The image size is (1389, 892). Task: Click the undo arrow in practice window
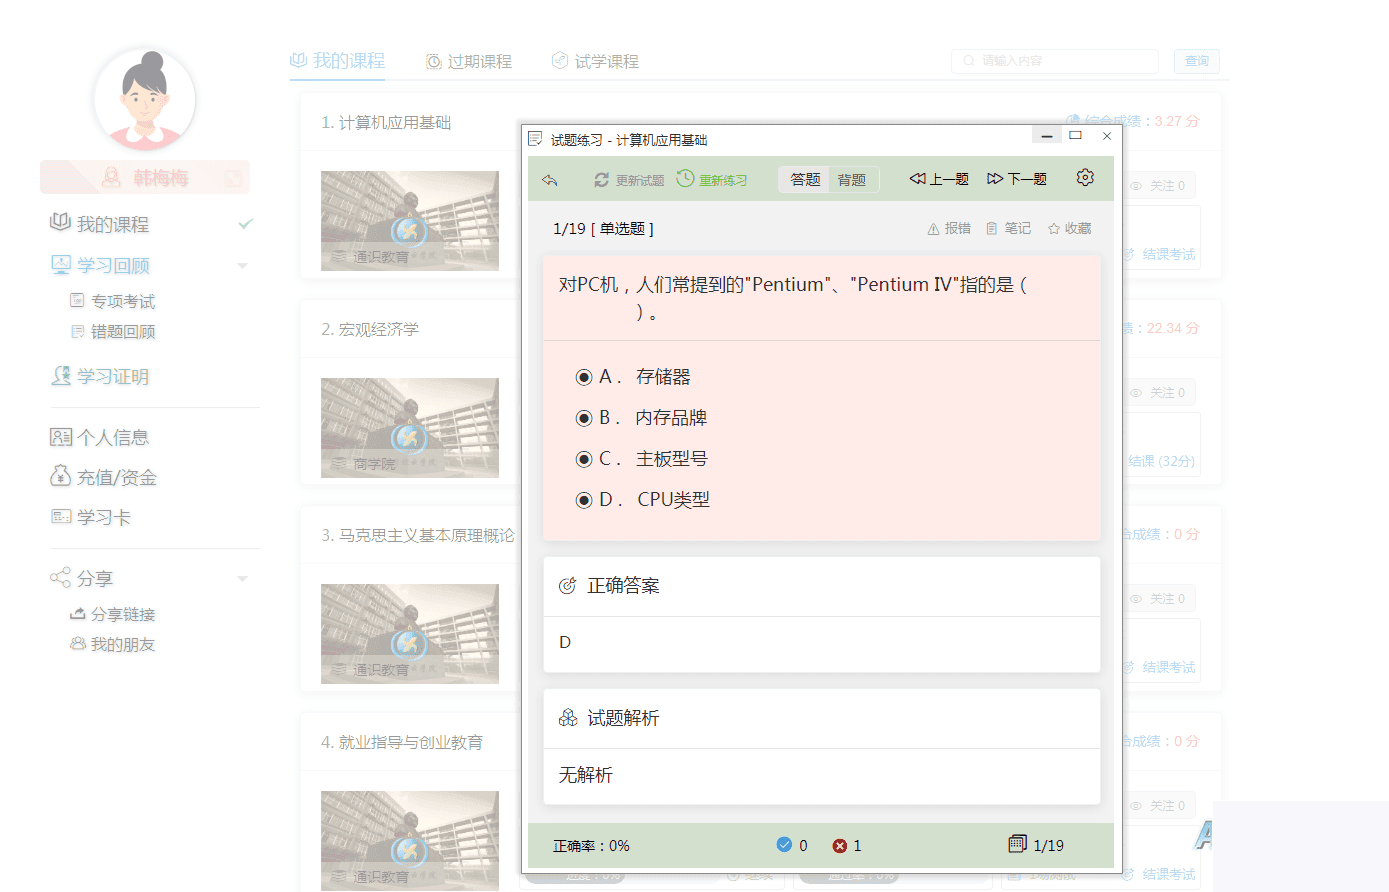(x=549, y=177)
